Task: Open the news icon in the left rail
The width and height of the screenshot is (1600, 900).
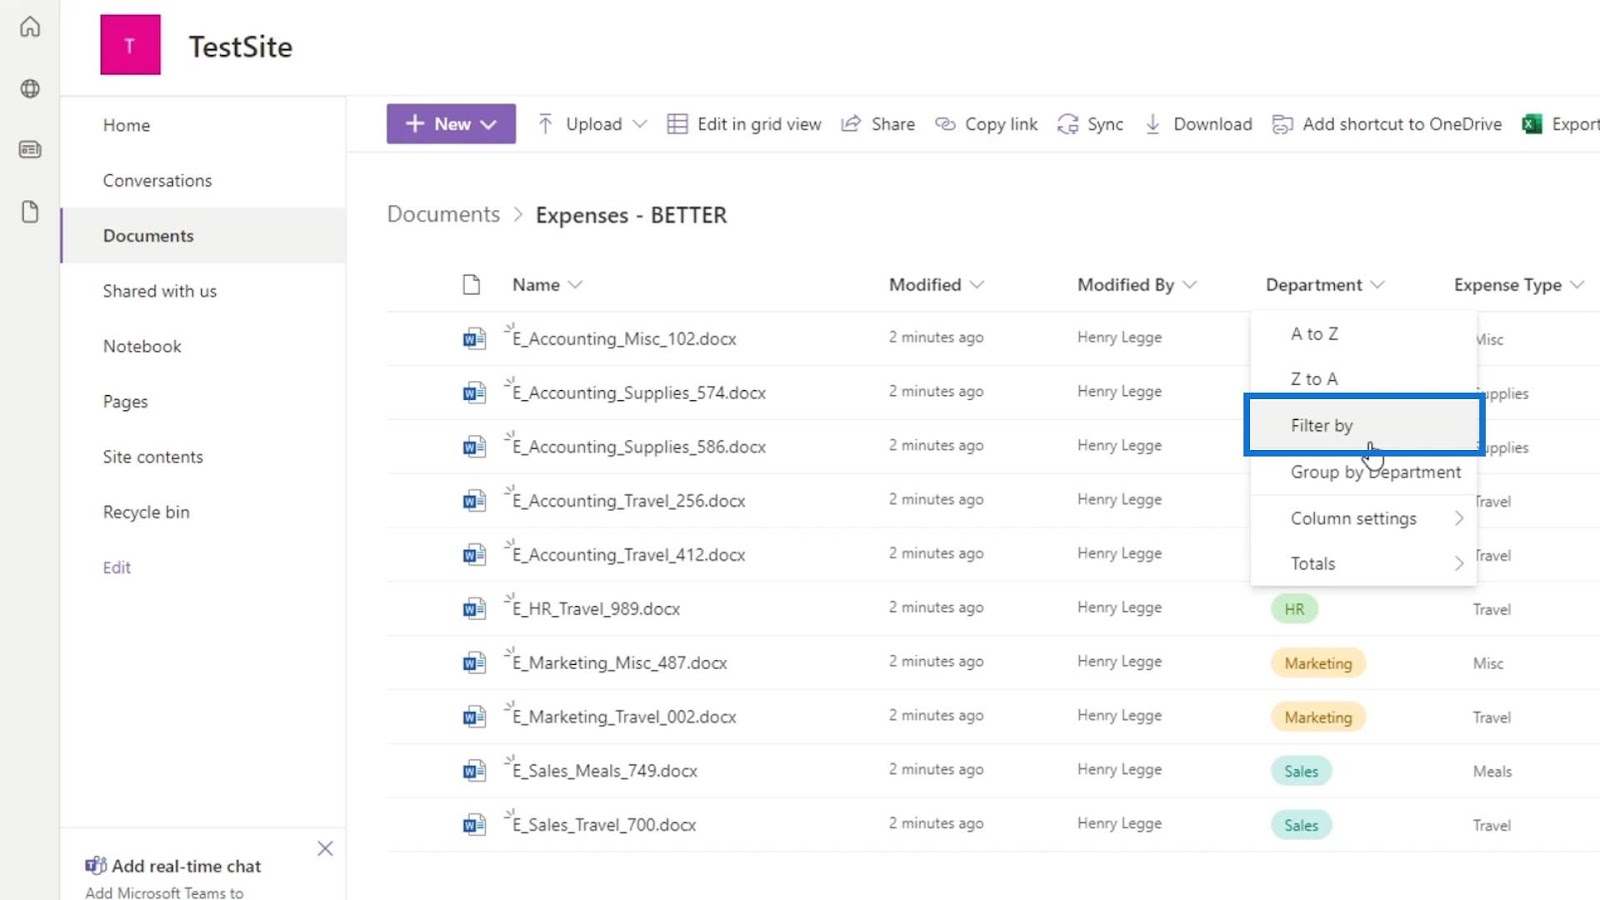Action: (30, 150)
